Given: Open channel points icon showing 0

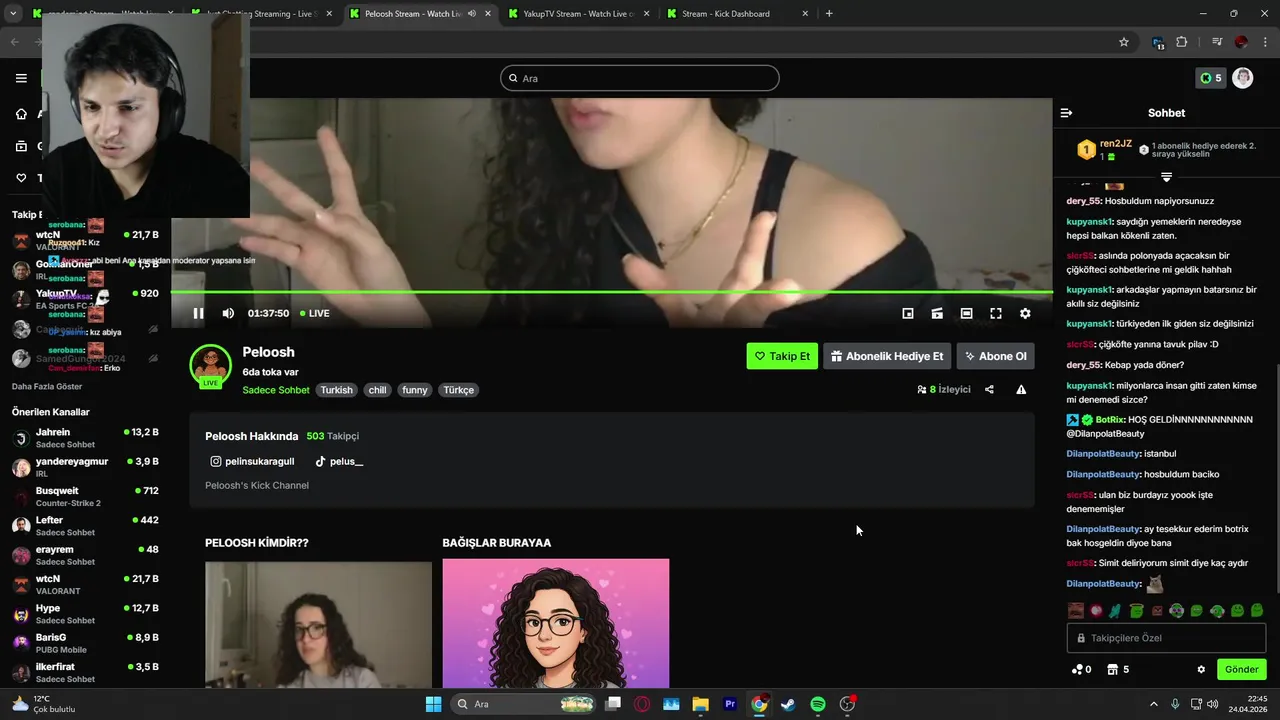Looking at the screenshot, I should point(1081,669).
